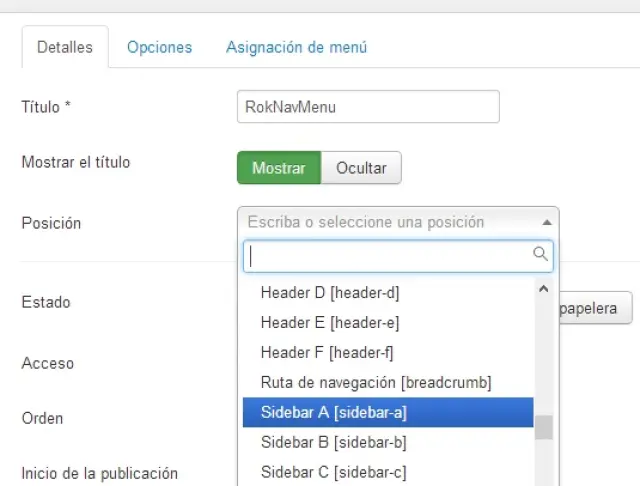Focus the position search box
This screenshot has height=486, width=640.
388,256
